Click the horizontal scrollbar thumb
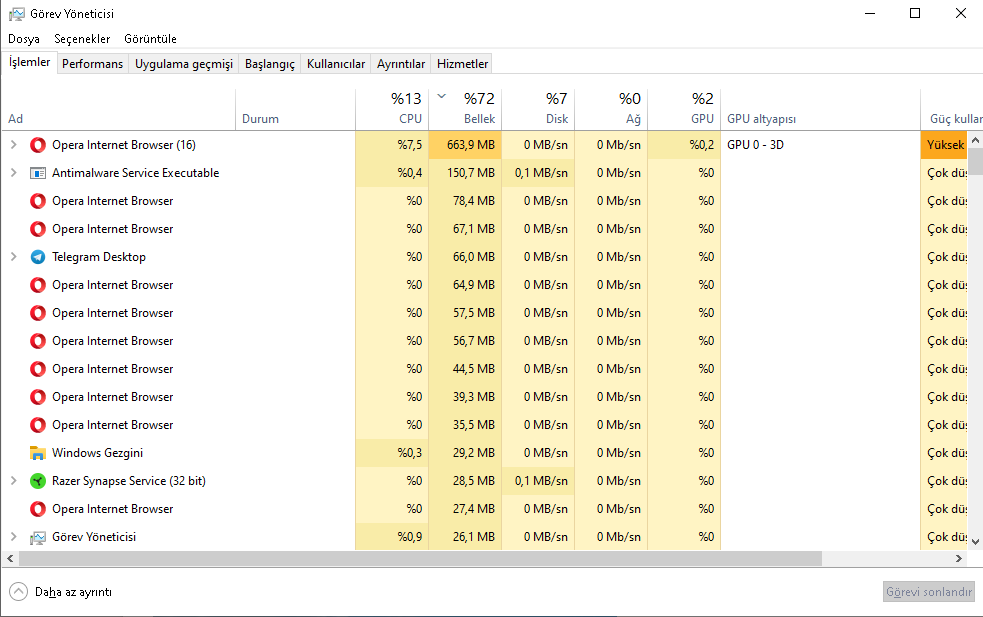Image resolution: width=983 pixels, height=617 pixels. click(x=420, y=558)
